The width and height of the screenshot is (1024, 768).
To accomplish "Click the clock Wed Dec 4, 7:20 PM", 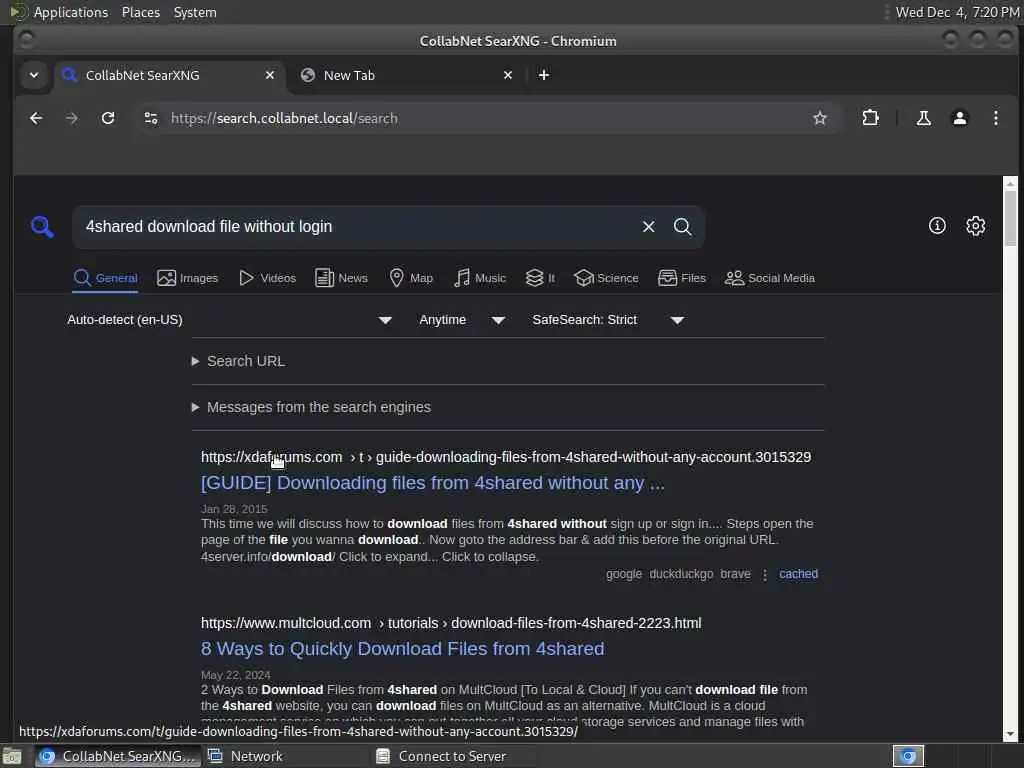I will click(957, 12).
